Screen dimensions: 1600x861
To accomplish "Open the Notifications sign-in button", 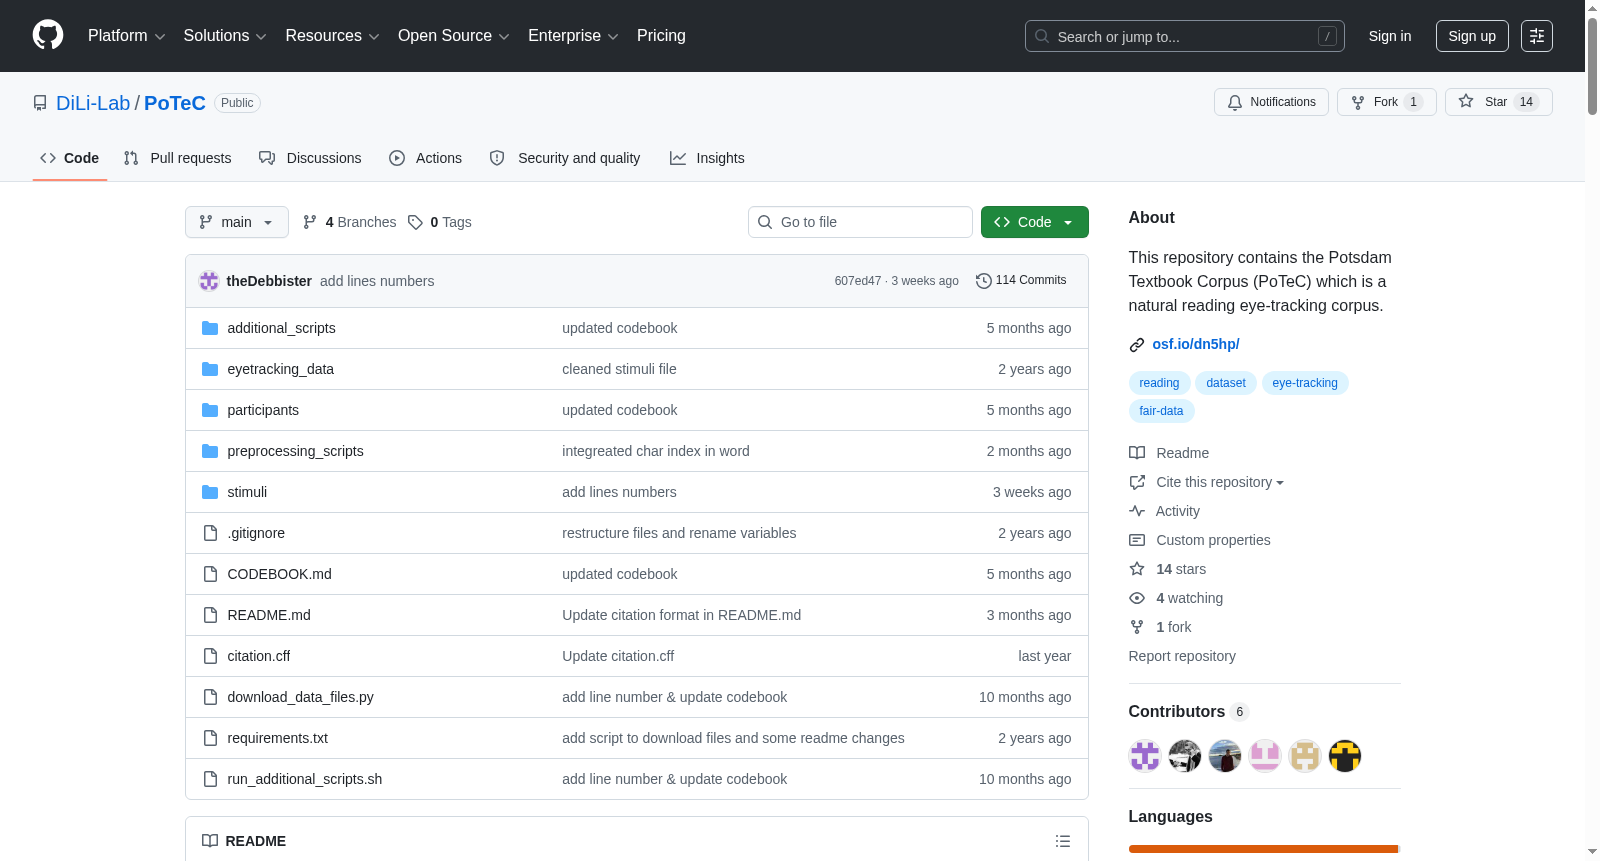I will point(1271,102).
